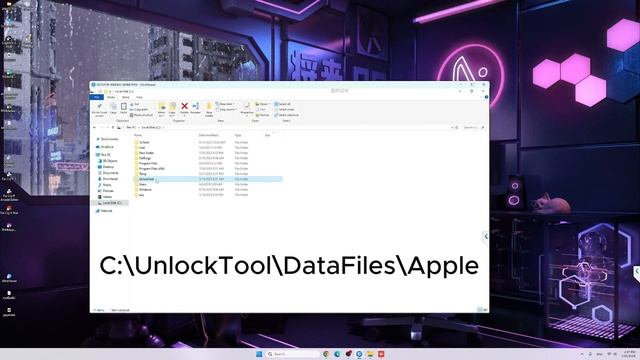Click This PC in the address path
Image resolution: width=640 pixels, height=360 pixels.
[131, 127]
